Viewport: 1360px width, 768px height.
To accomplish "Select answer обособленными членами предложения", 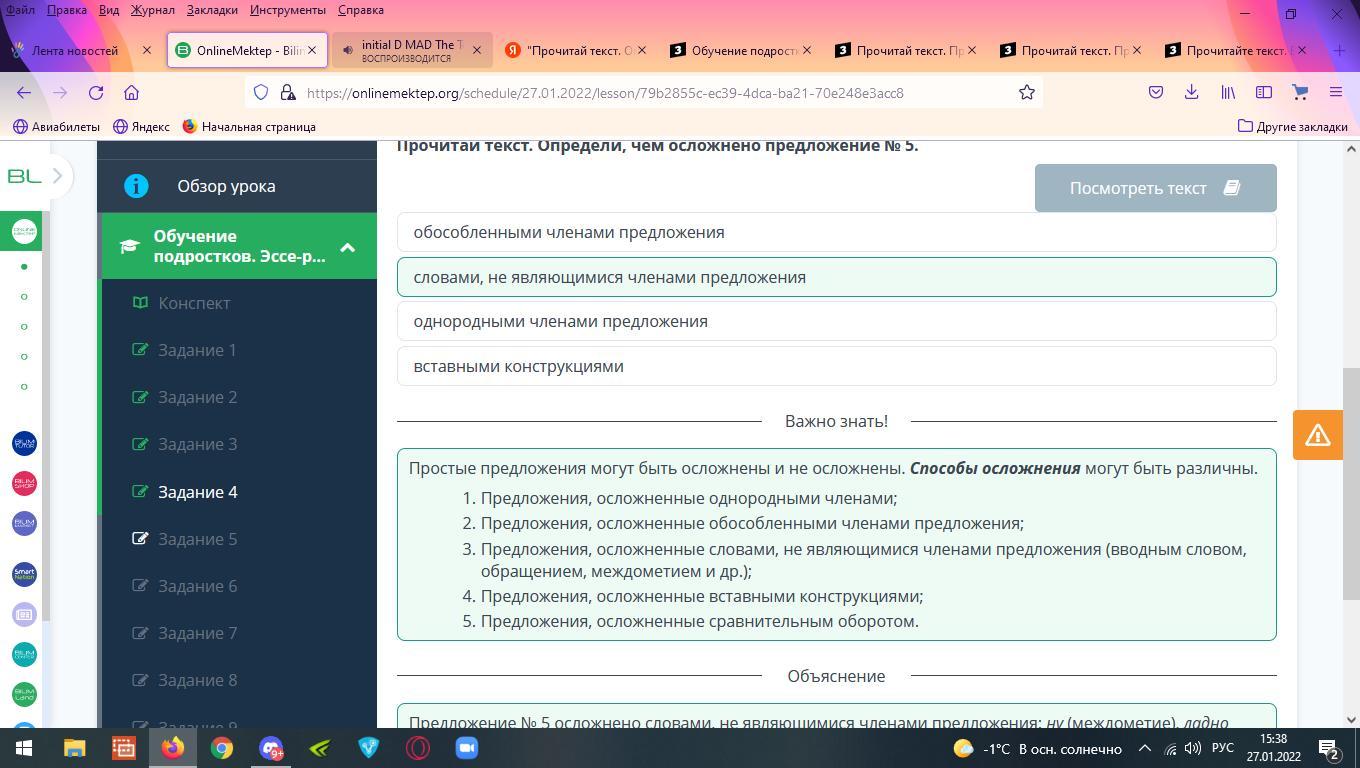I will (836, 232).
